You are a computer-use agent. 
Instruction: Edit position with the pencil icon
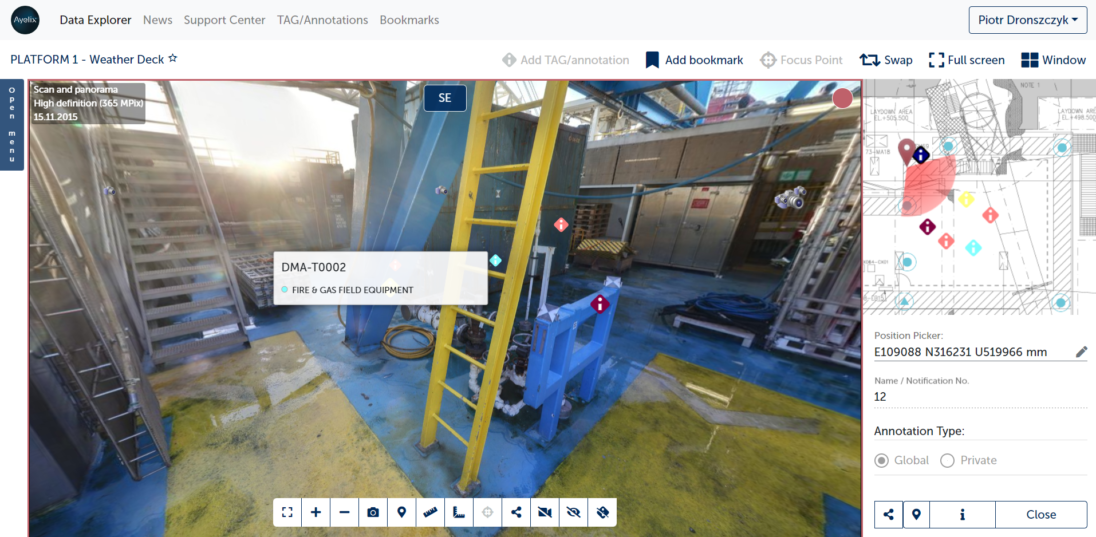click(x=1081, y=352)
